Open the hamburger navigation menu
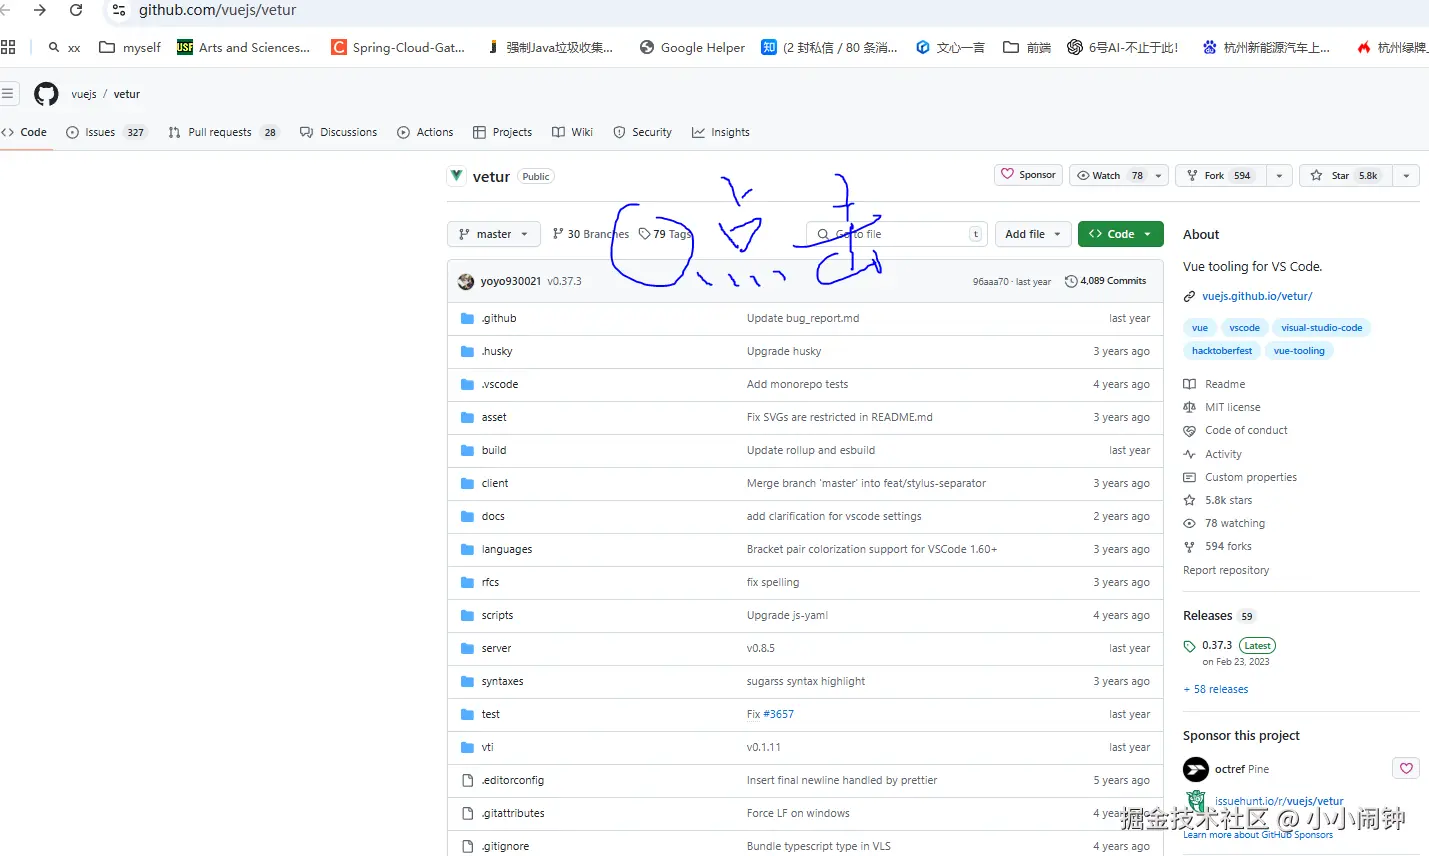 [8, 94]
